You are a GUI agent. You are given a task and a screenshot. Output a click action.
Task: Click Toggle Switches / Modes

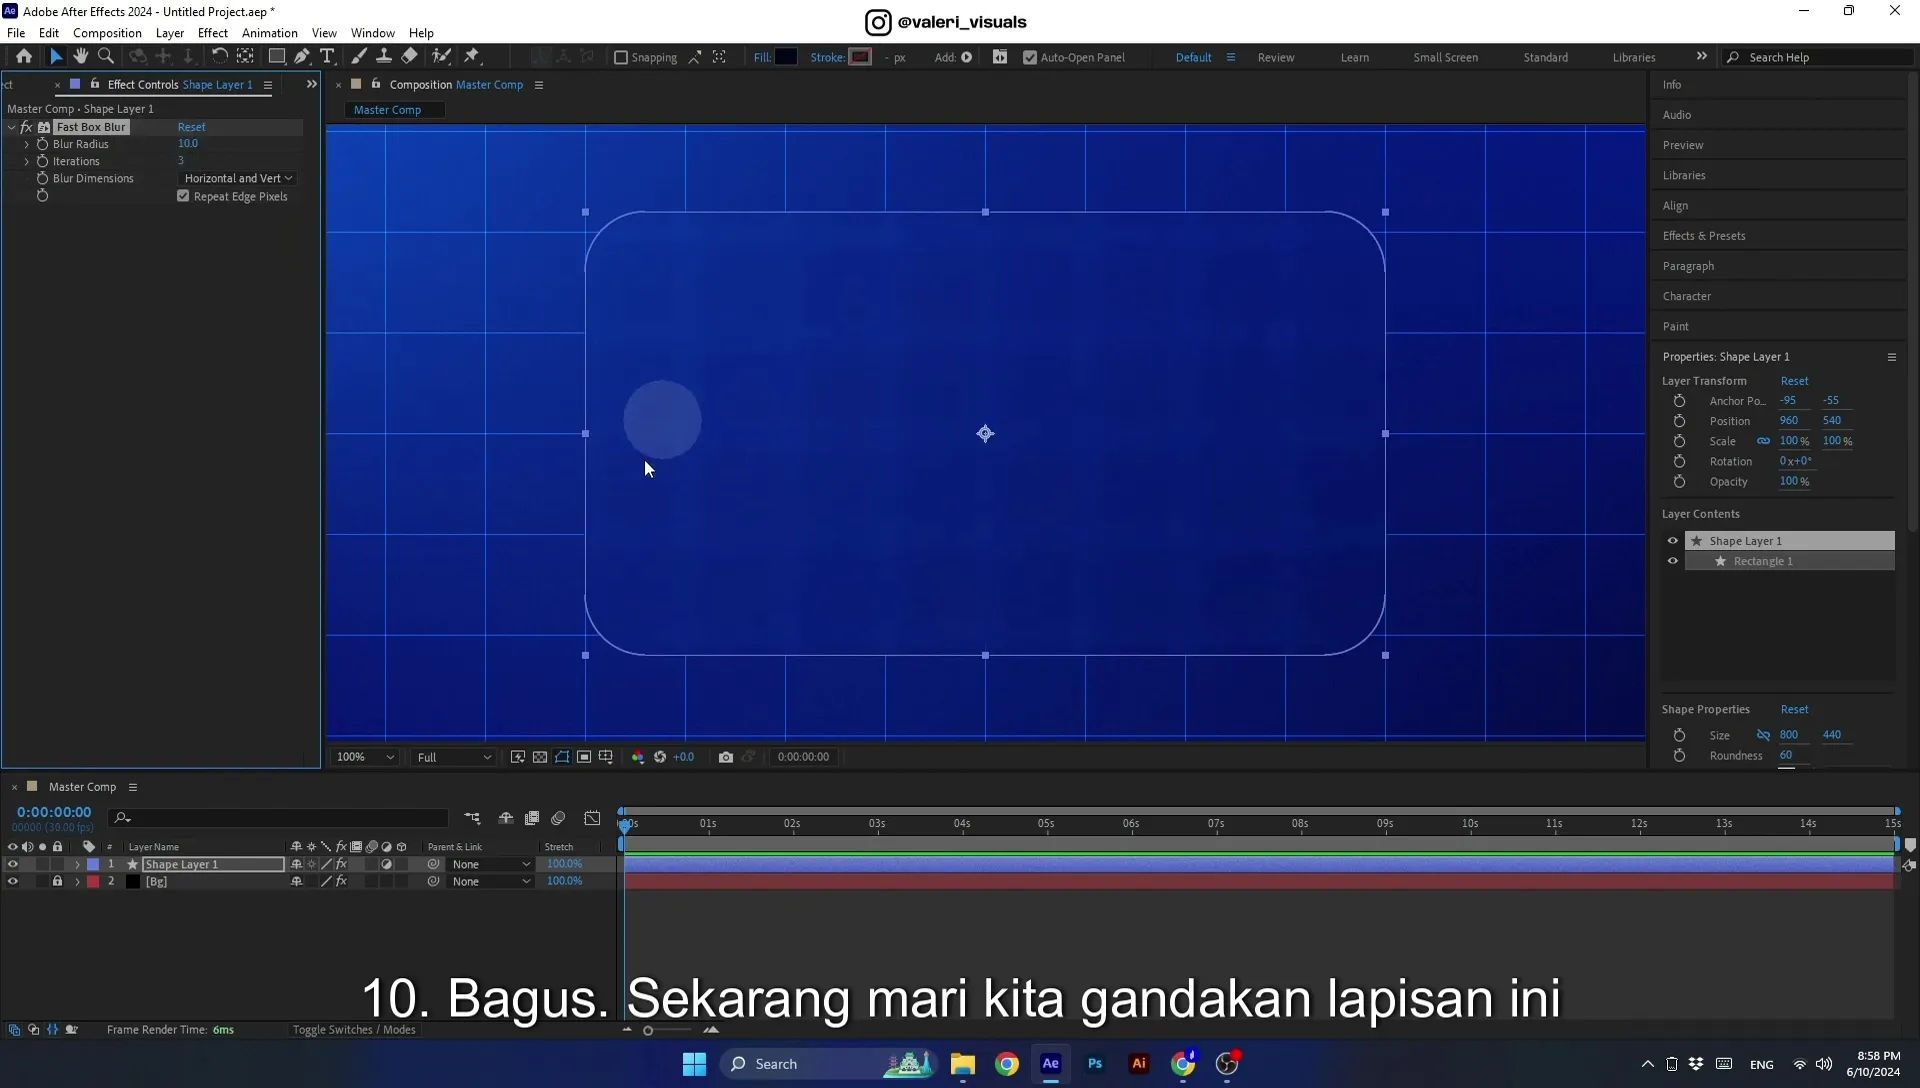click(x=354, y=1030)
